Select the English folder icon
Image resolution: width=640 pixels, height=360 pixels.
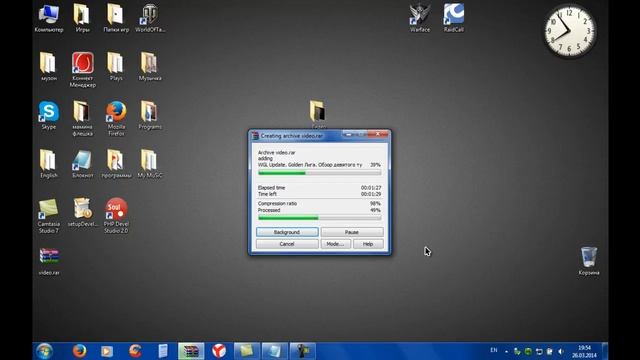tap(49, 164)
